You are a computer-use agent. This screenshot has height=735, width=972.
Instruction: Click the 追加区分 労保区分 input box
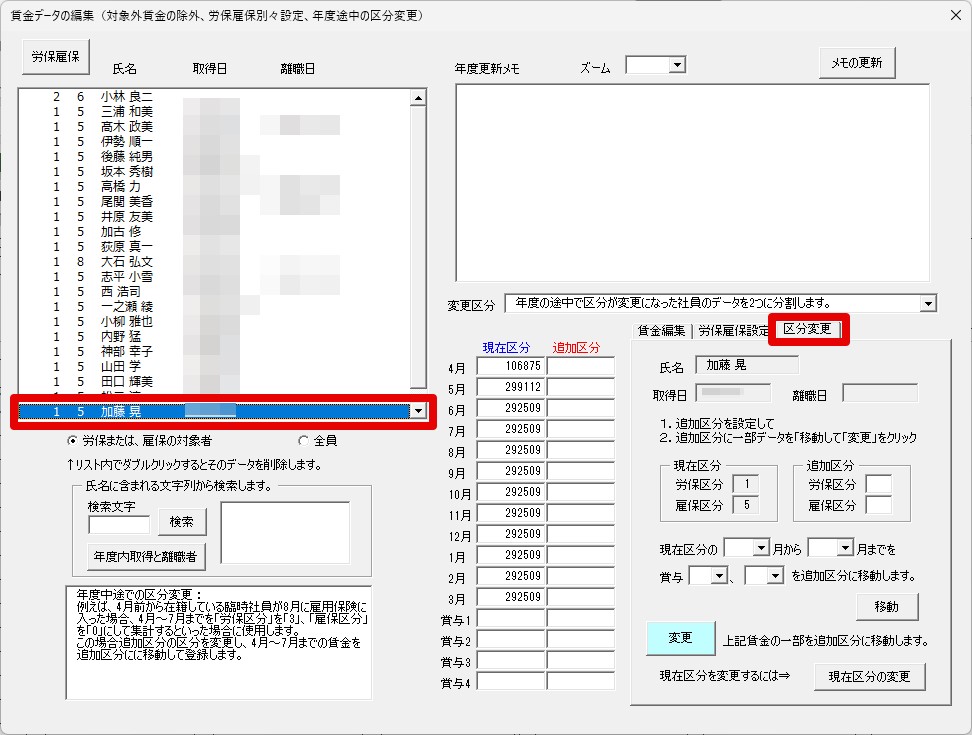click(878, 484)
